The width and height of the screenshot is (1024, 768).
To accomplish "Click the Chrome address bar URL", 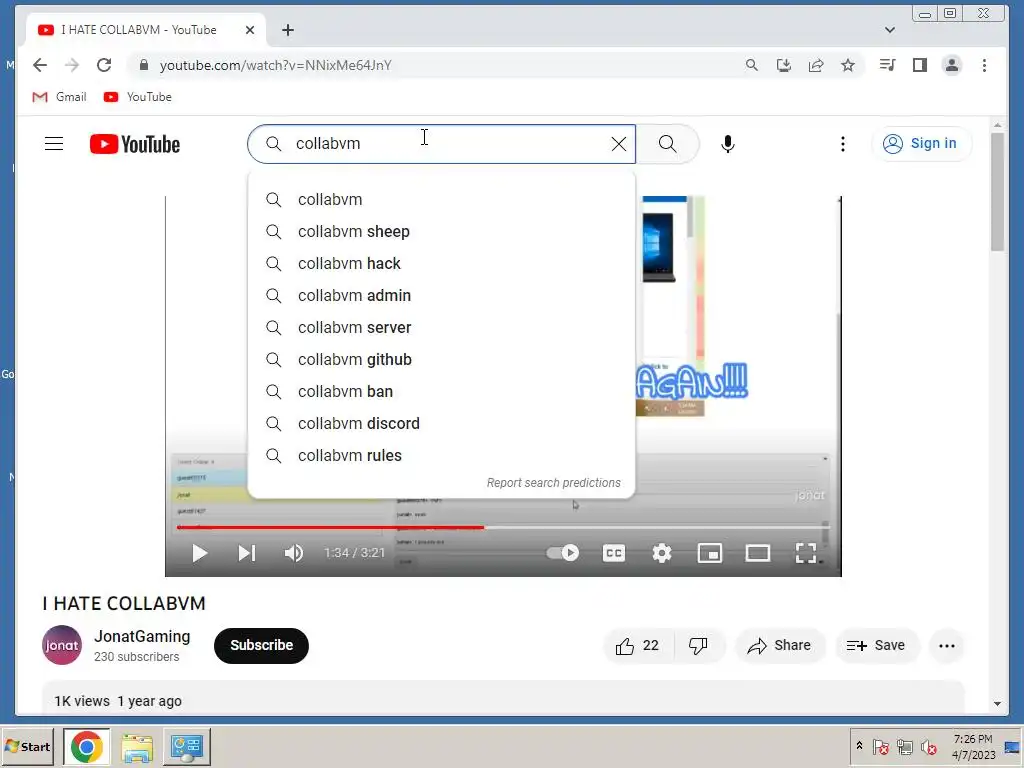I will tap(276, 65).
